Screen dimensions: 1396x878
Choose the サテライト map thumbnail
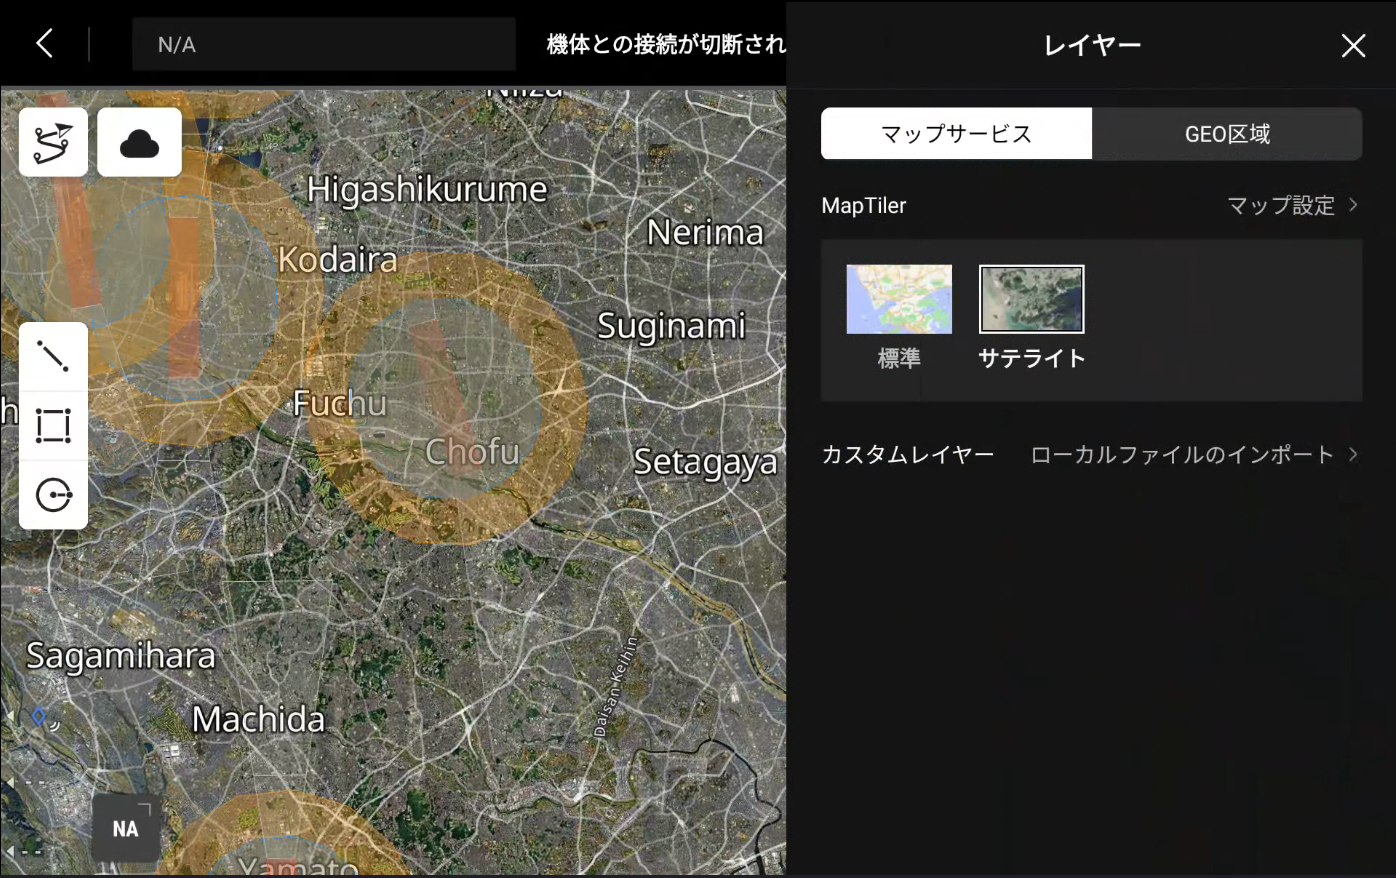click(1031, 299)
